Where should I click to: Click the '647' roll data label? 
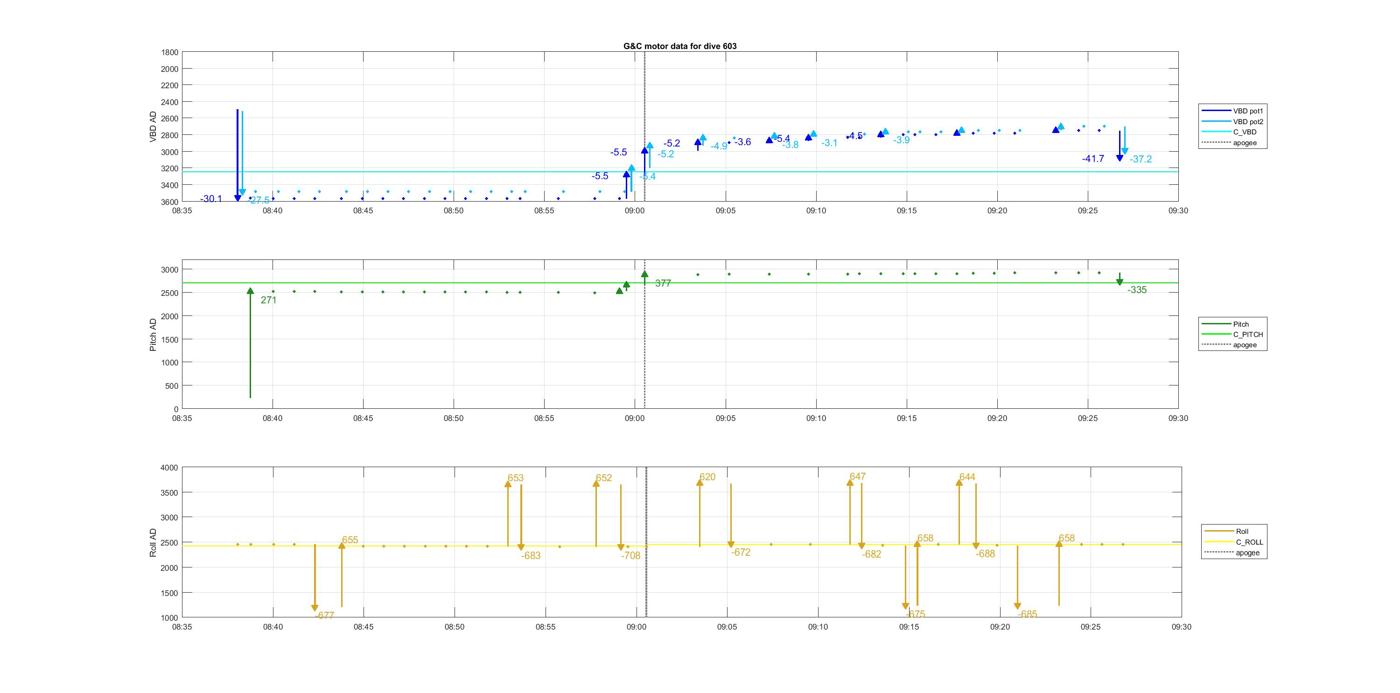pyautogui.click(x=858, y=477)
